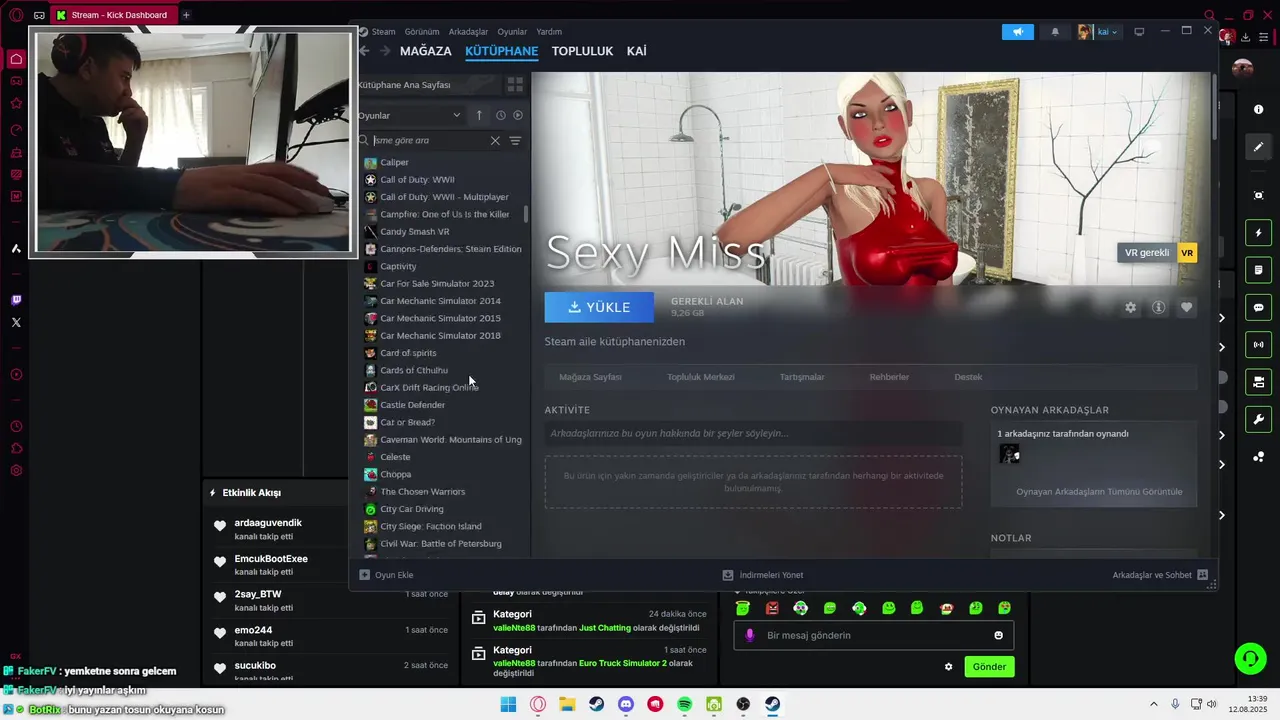
Task: Send chat message with Gönder
Action: coord(989,667)
